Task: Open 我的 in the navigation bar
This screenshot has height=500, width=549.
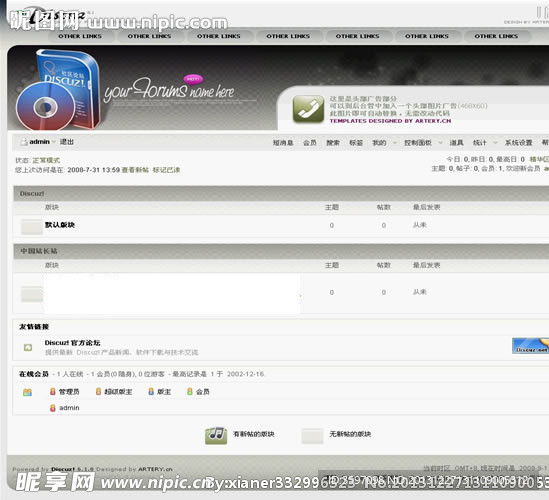Action: click(x=379, y=143)
